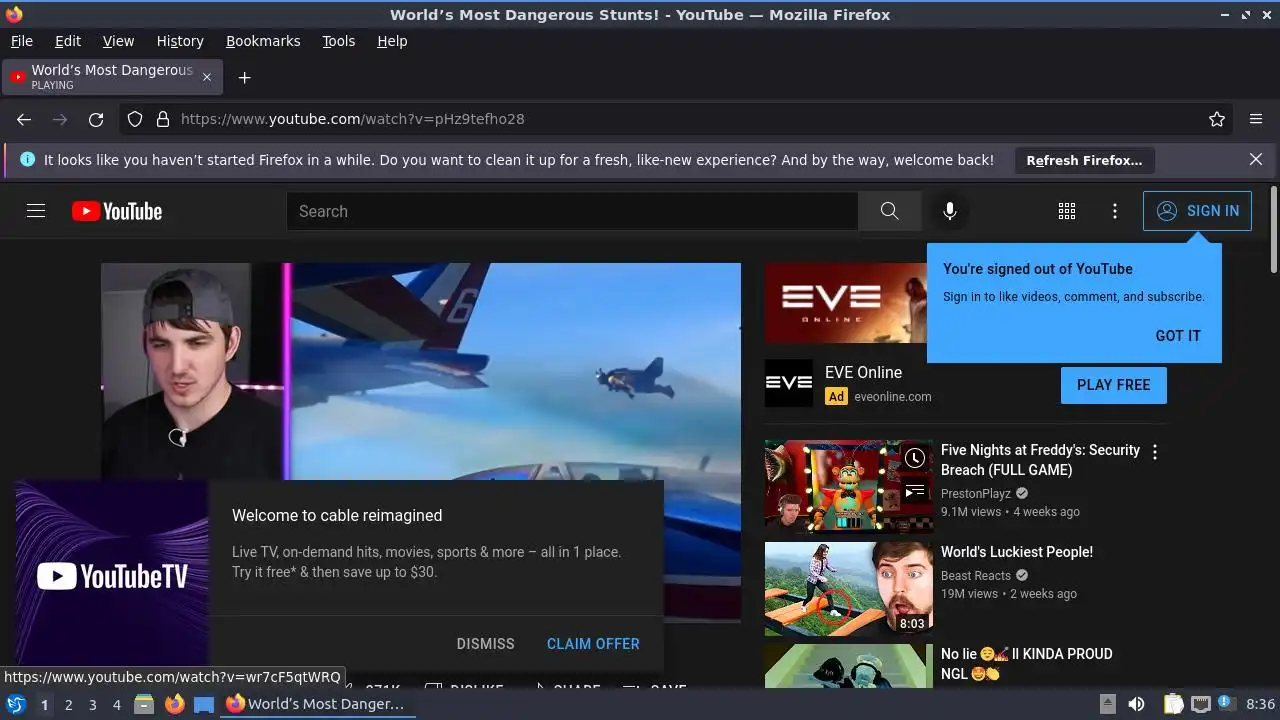Image resolution: width=1280 pixels, height=720 pixels.
Task: Open the volume control tray icon
Action: pos(1136,704)
